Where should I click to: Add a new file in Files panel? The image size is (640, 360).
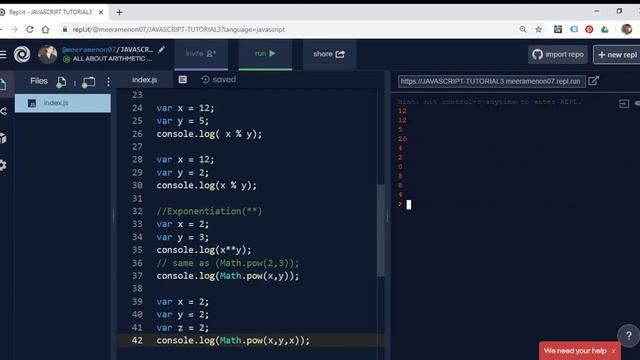[61, 82]
